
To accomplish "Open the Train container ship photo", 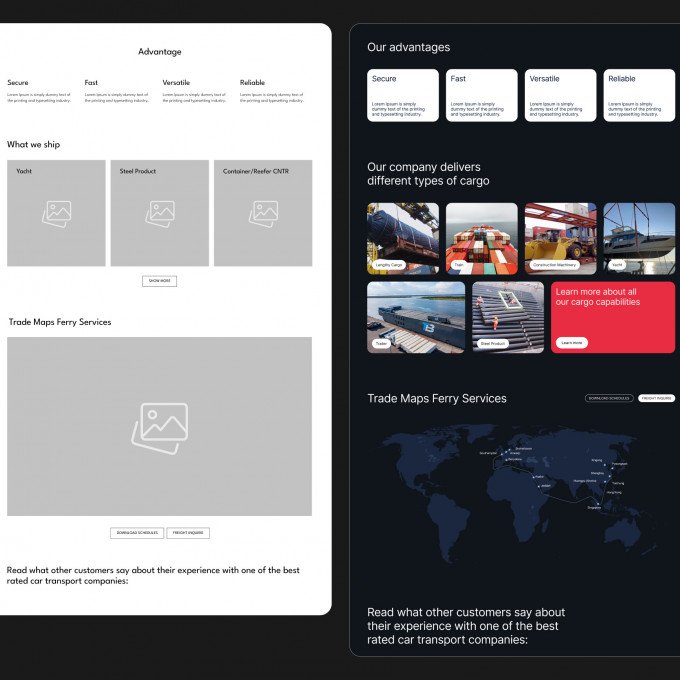I will (481, 238).
